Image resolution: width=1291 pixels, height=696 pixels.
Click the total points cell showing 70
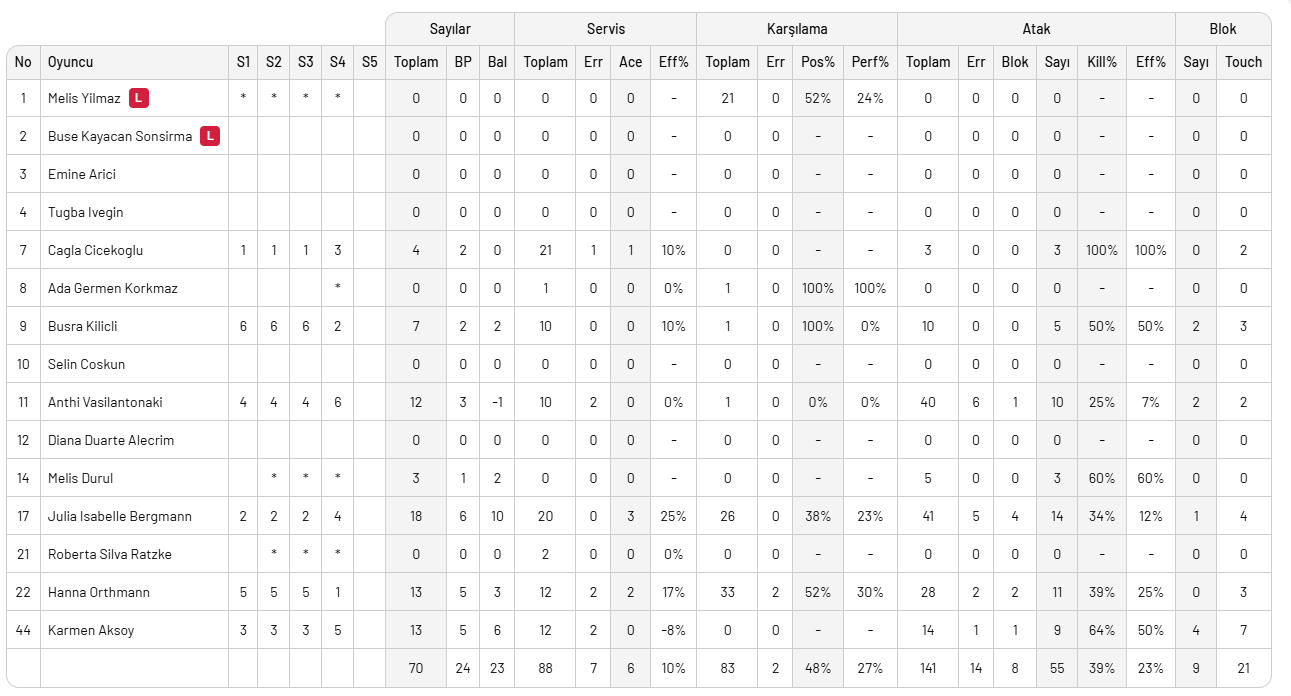(x=416, y=668)
